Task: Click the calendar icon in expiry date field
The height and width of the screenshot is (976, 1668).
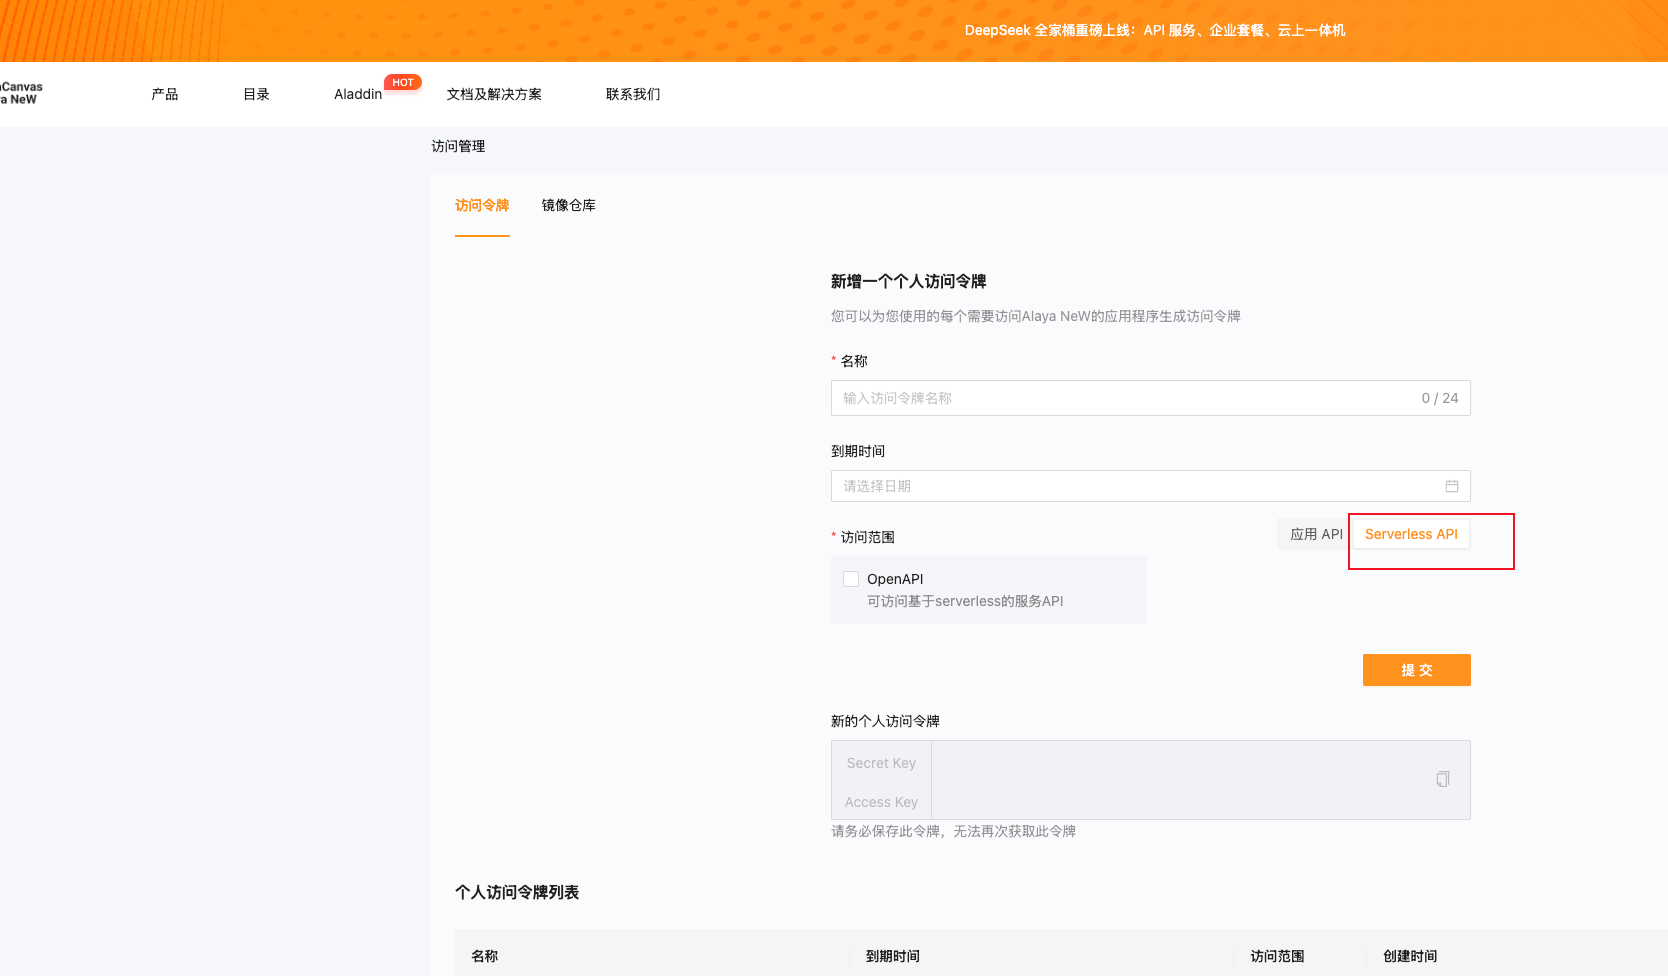Action: 1451,486
